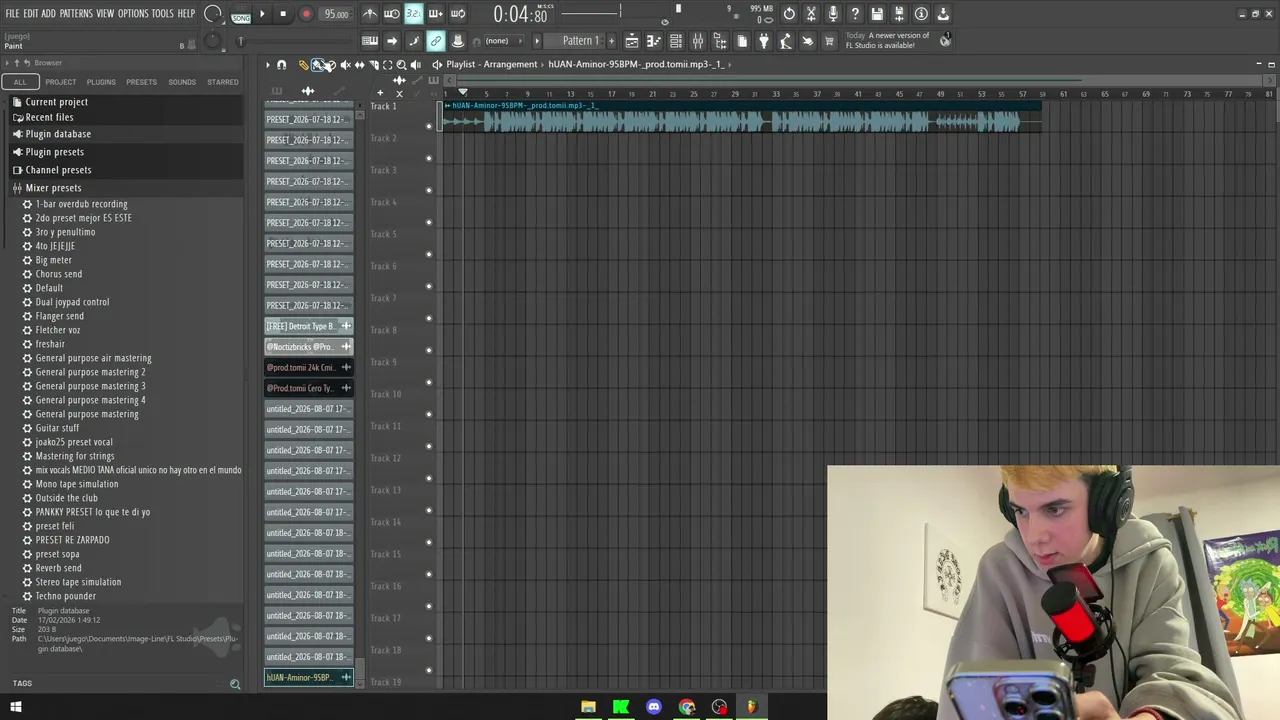Open the TOOLS menu

point(162,14)
